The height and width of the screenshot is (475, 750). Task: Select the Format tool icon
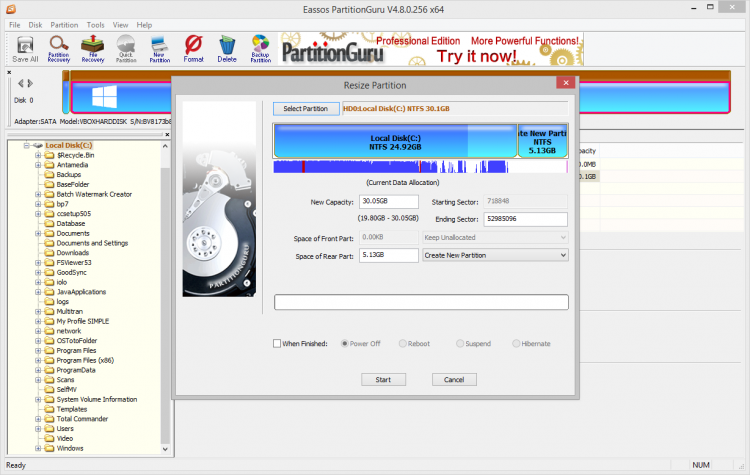coord(193,49)
